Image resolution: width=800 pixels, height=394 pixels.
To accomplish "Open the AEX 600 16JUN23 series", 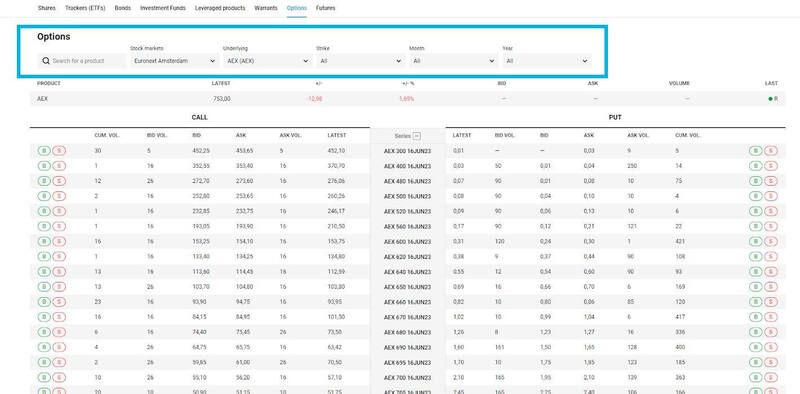I will pos(407,242).
